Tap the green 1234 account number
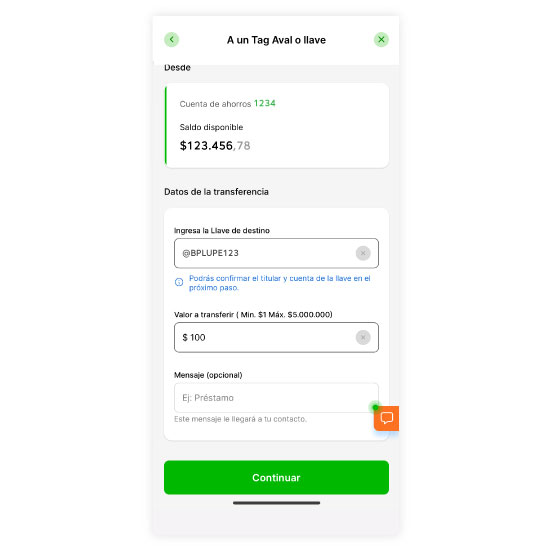Image resolution: width=550 pixels, height=550 pixels. coord(265,103)
